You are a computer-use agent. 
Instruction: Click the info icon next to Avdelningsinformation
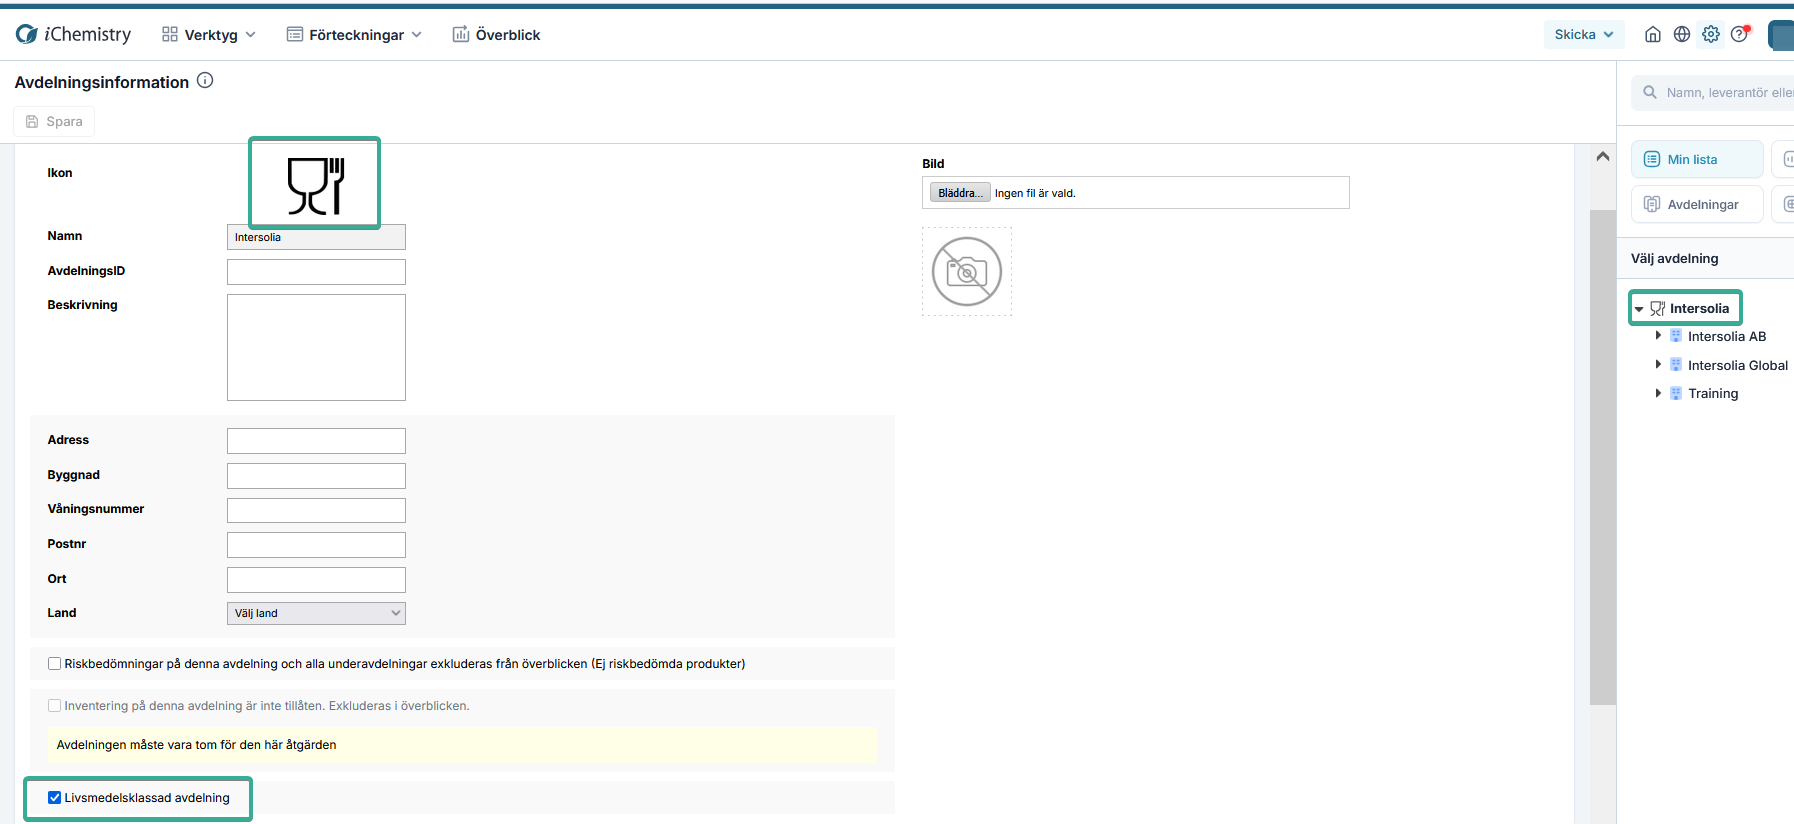[x=205, y=80]
